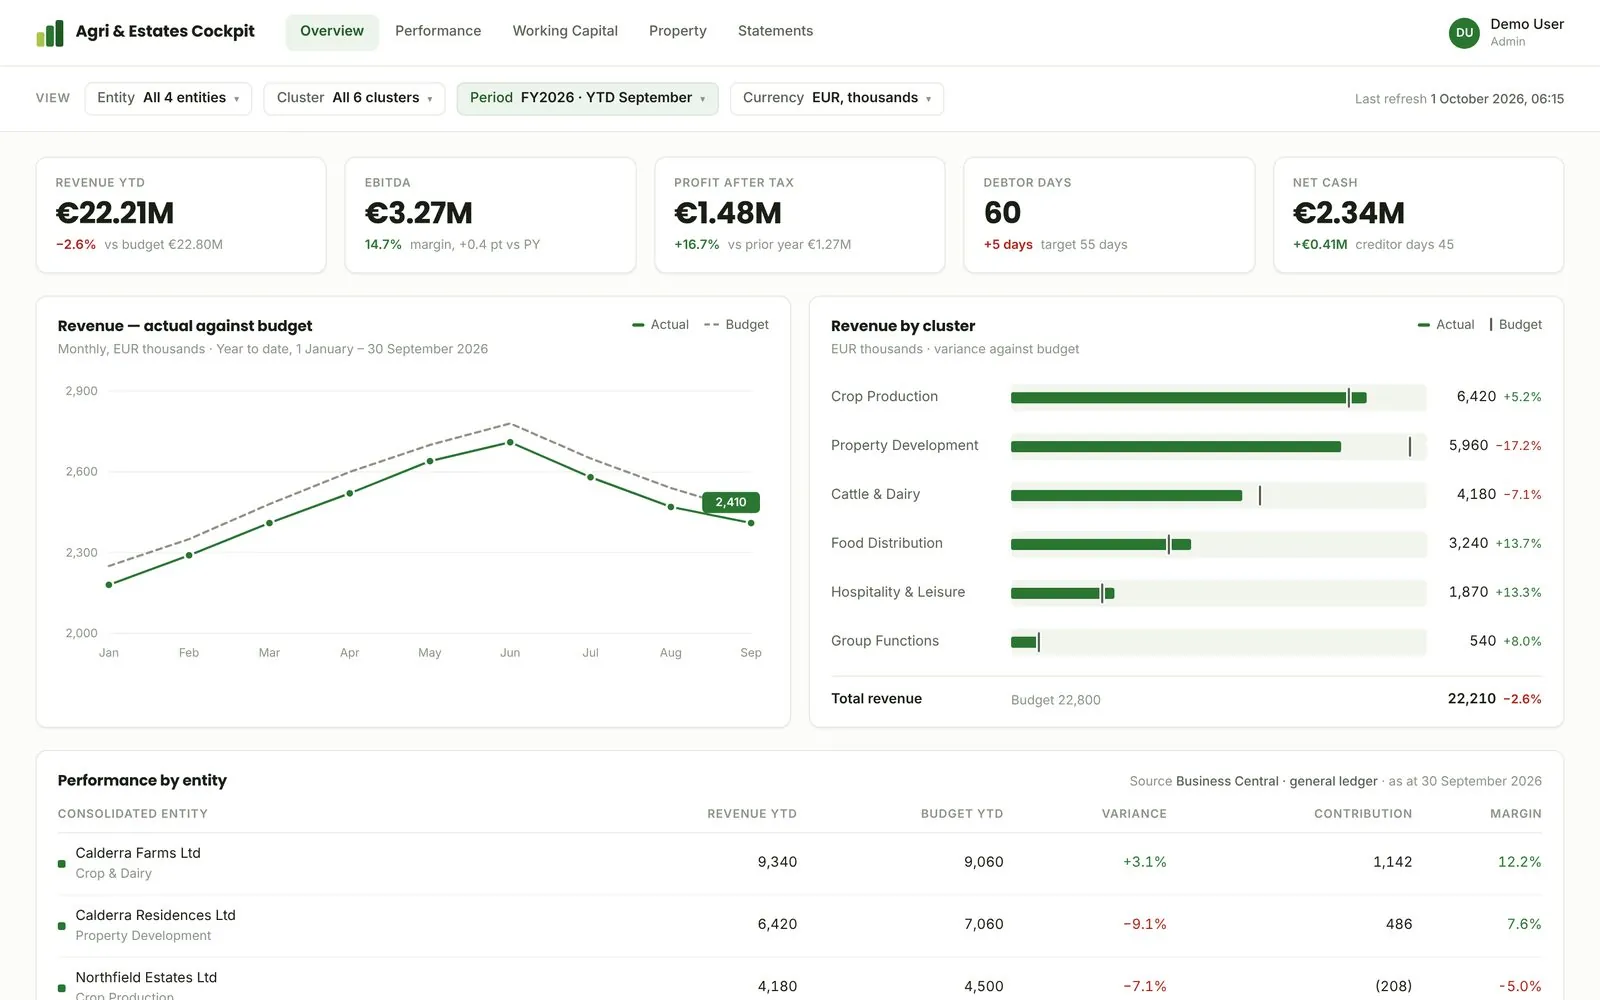Toggle the Budget legend in the monthly revenue chart
This screenshot has width=1600, height=1000.
coord(736,325)
